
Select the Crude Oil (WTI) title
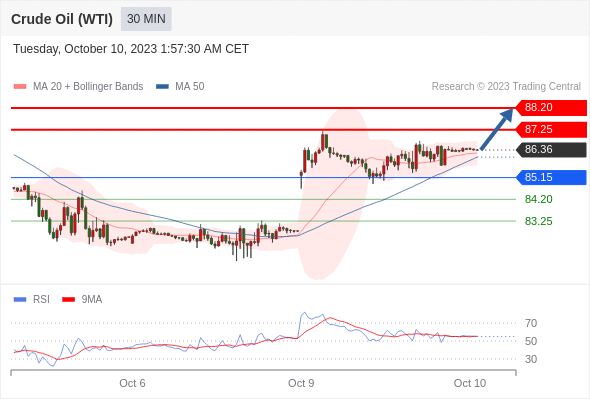[x=62, y=19]
